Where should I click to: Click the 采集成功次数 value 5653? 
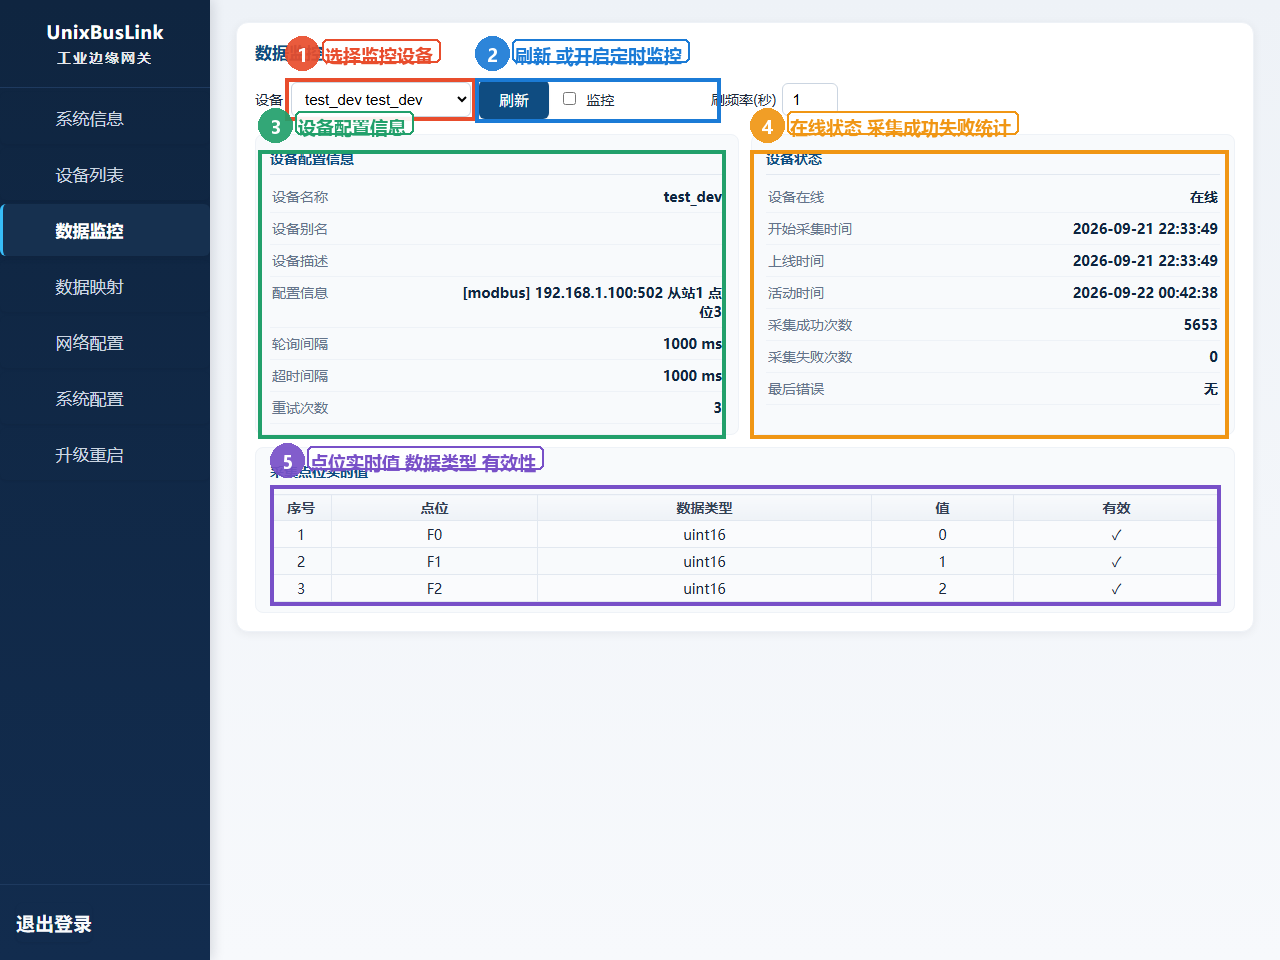click(x=1200, y=325)
